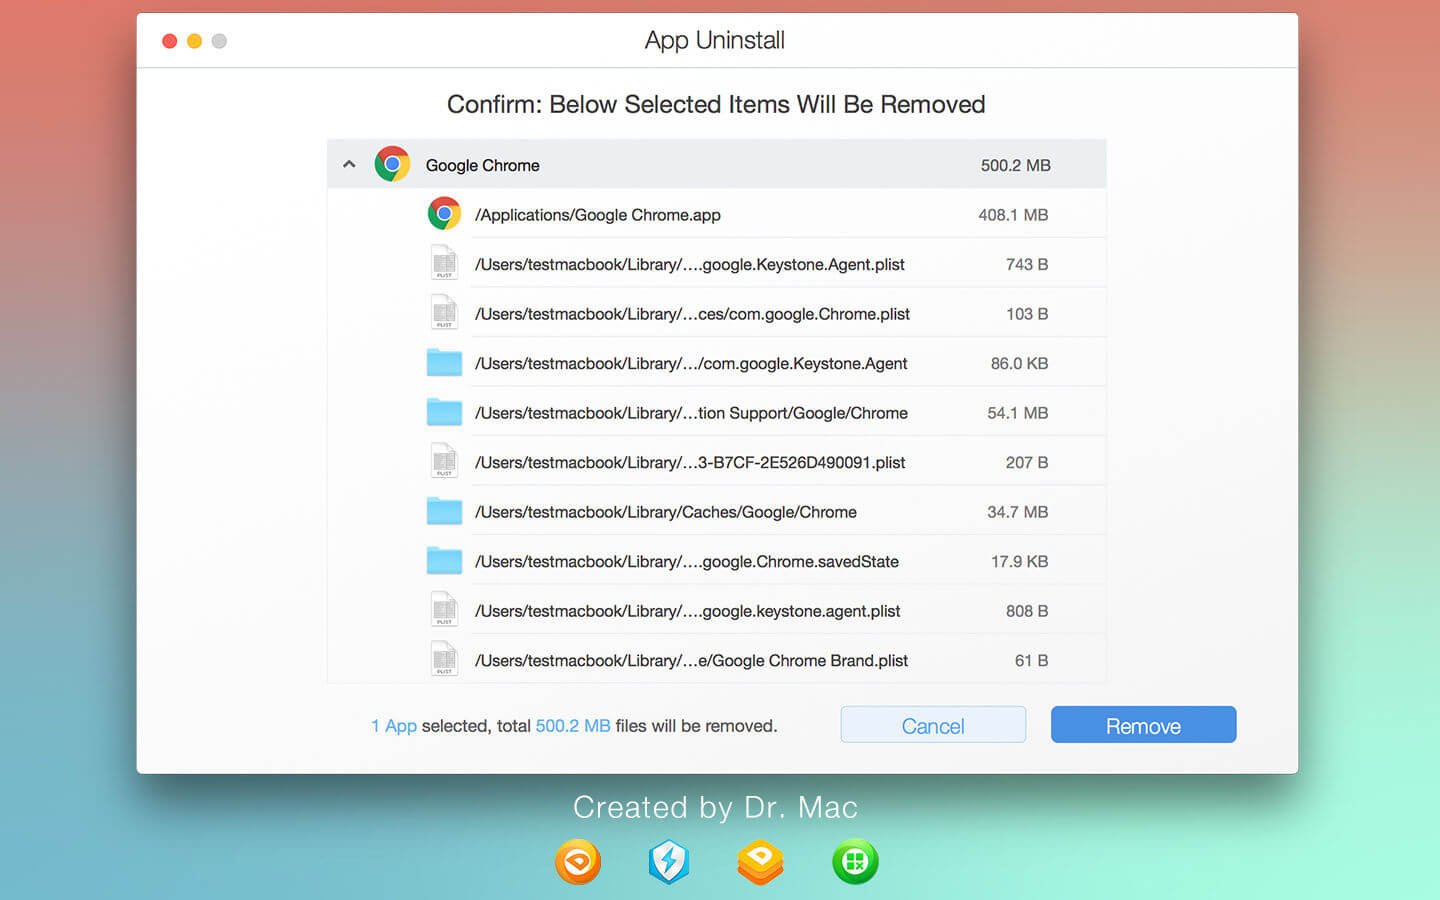Select the /com.google.Keystone.Agent path text
This screenshot has width=1440, height=900.
coord(691,363)
